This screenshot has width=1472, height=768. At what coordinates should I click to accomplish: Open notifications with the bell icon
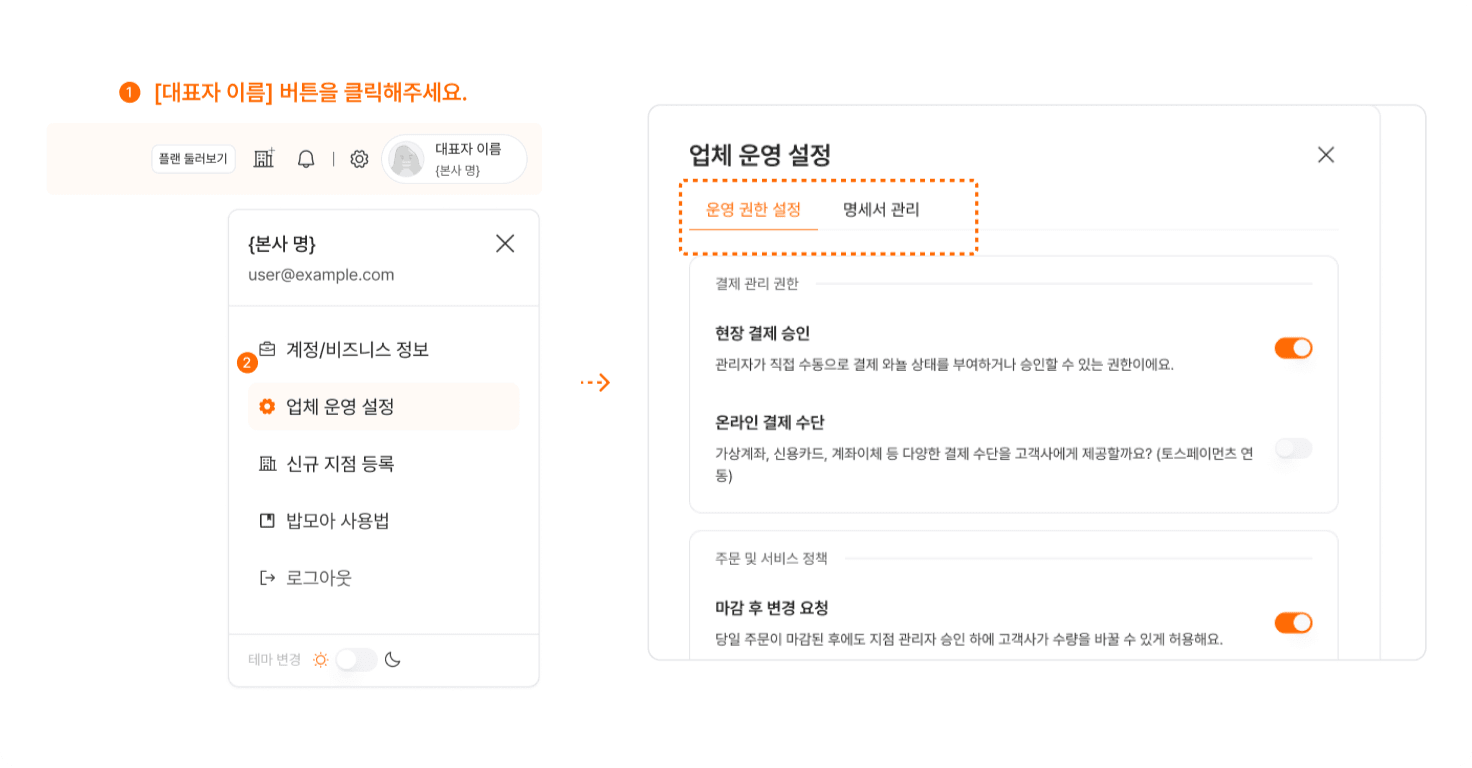tap(306, 159)
